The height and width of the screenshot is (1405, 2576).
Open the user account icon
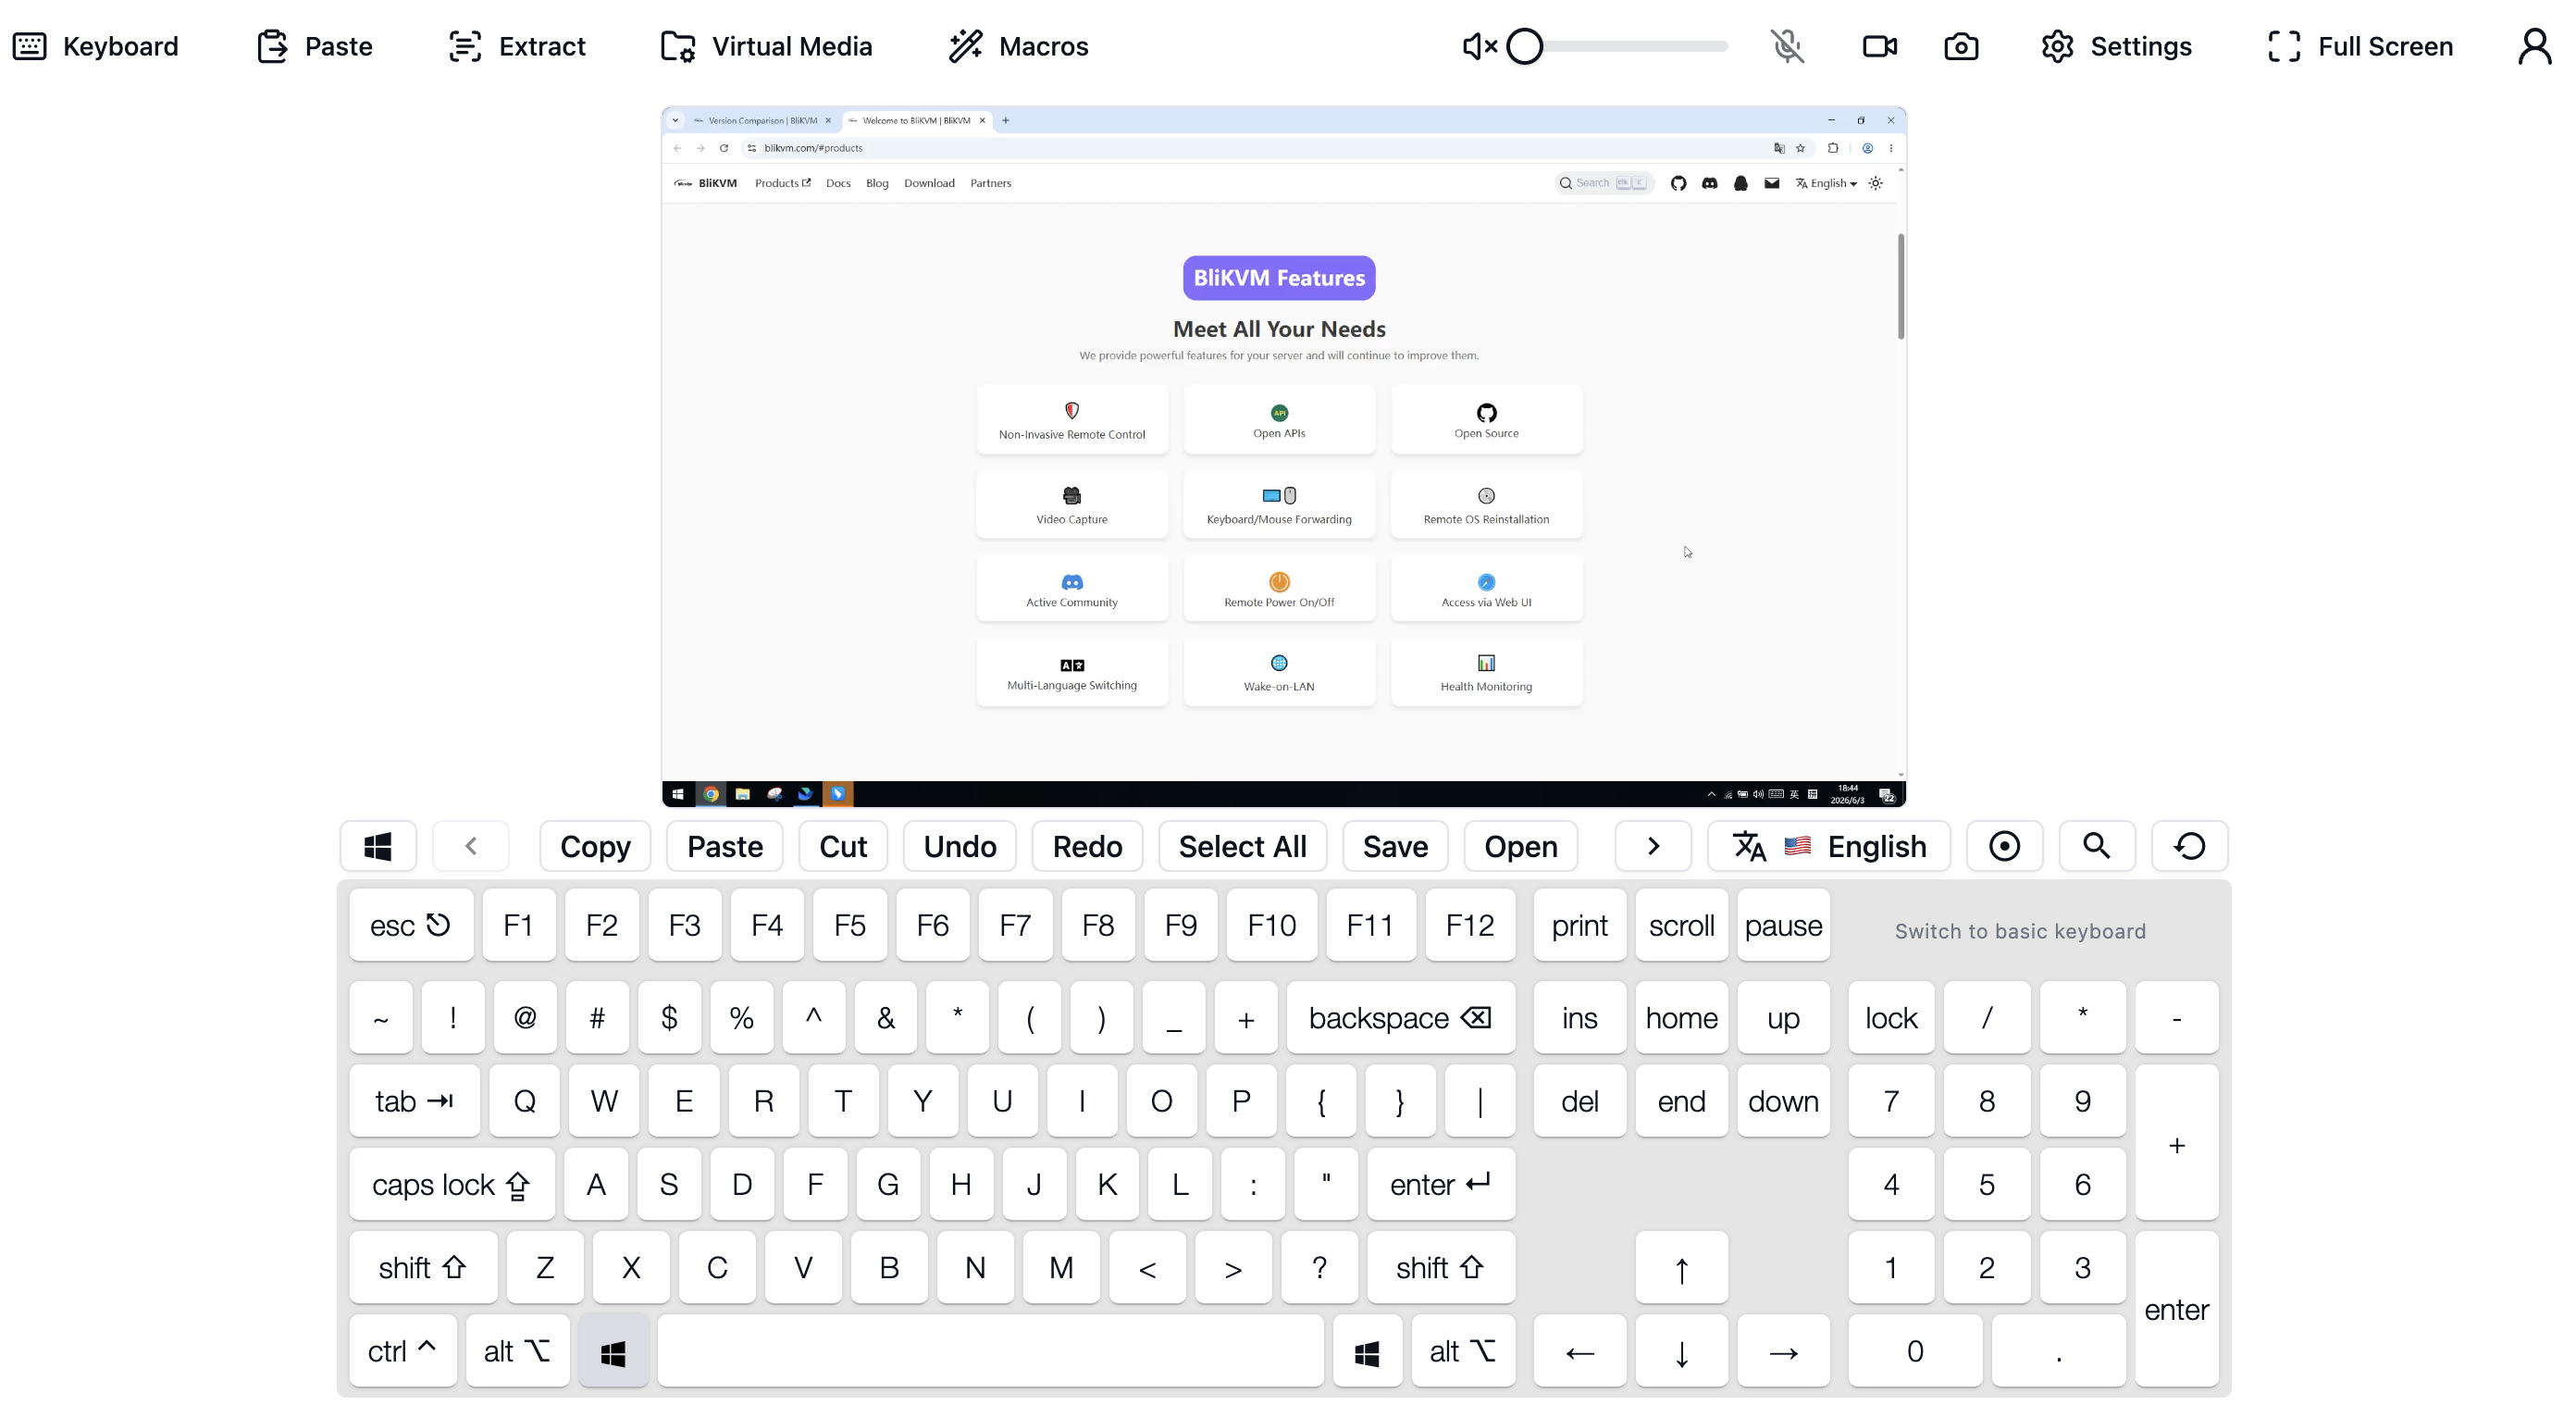coord(2535,46)
